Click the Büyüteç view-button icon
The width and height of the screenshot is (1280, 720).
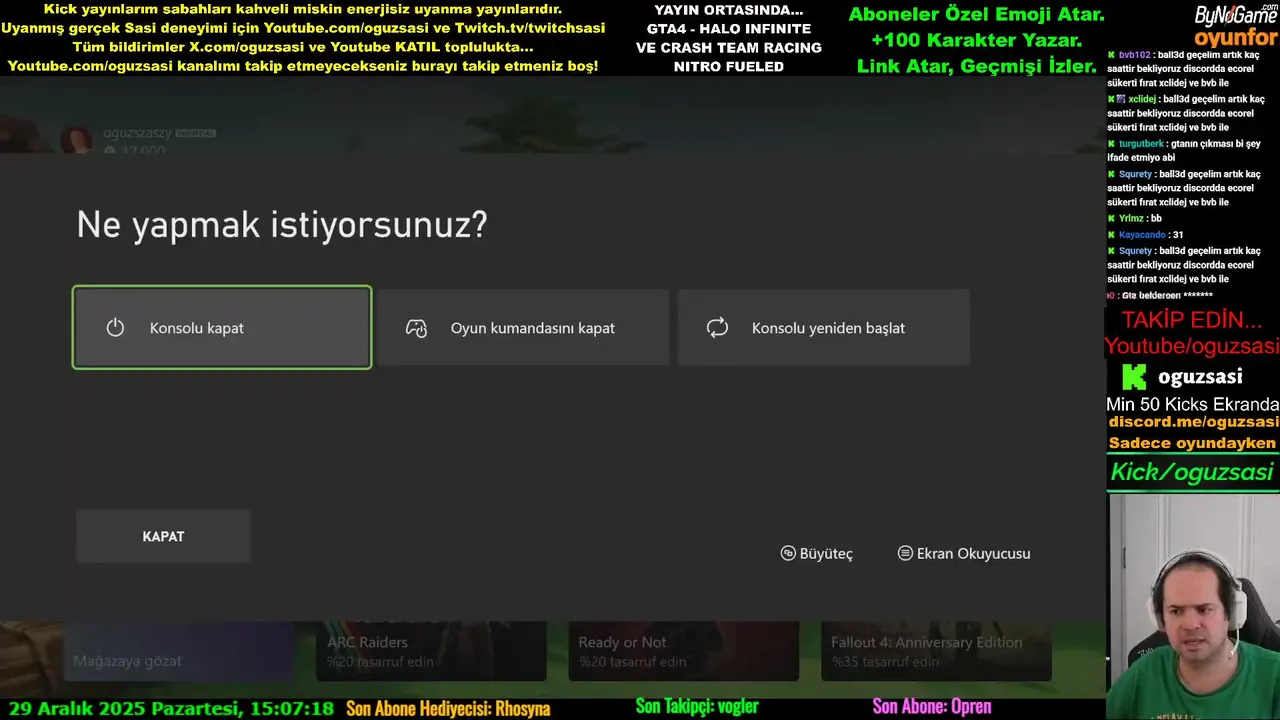click(x=788, y=553)
